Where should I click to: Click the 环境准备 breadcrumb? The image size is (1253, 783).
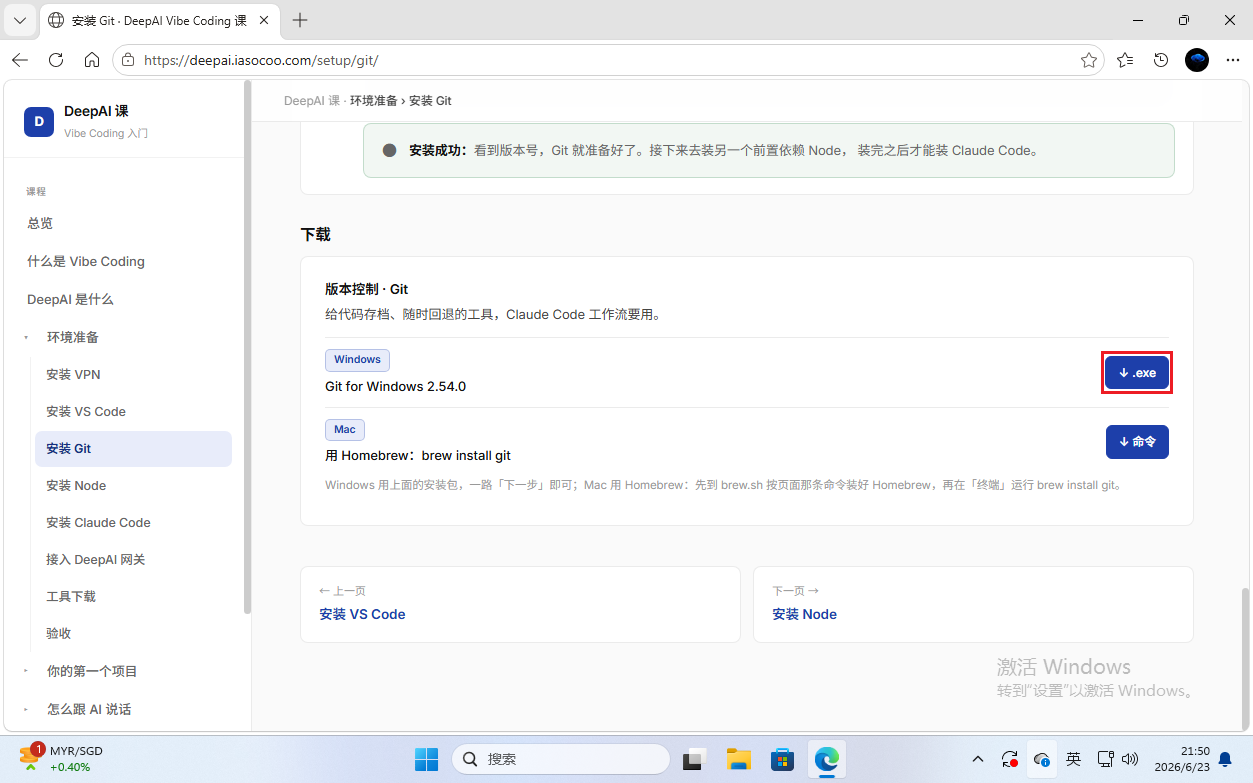(373, 101)
